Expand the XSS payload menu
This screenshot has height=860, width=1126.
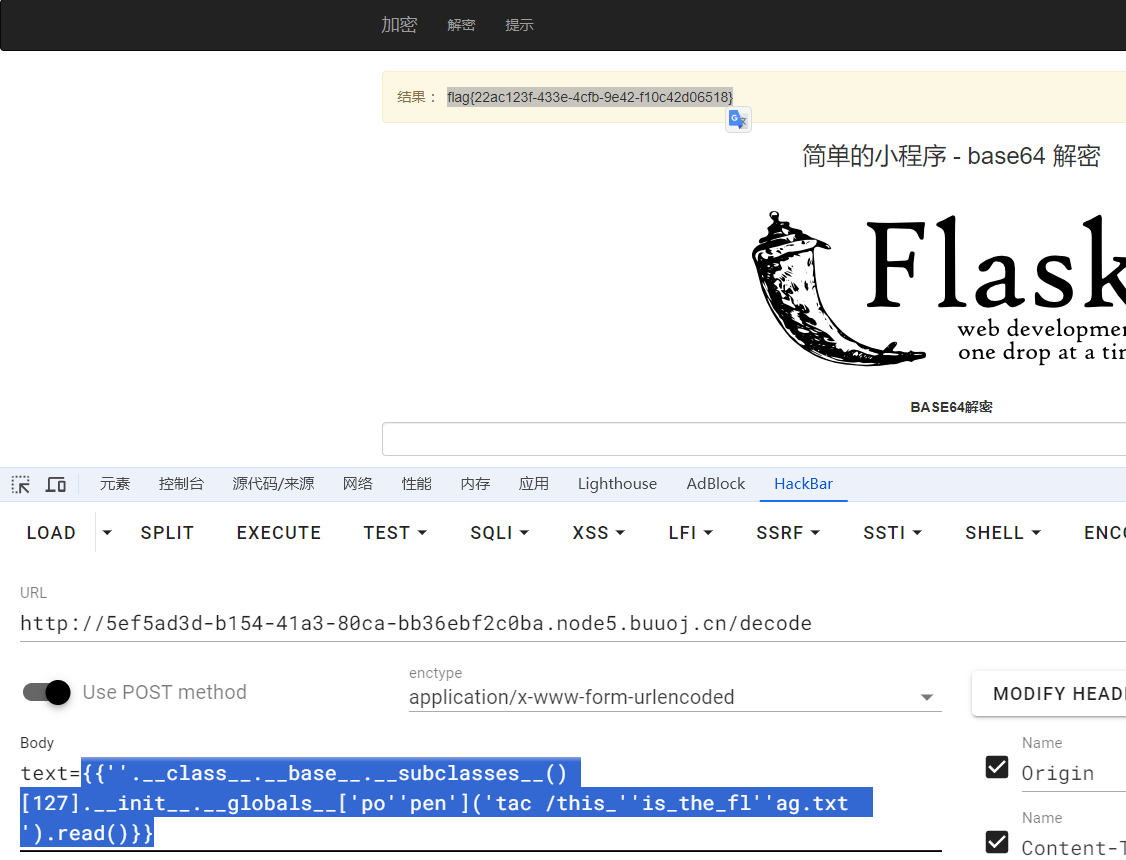[598, 533]
